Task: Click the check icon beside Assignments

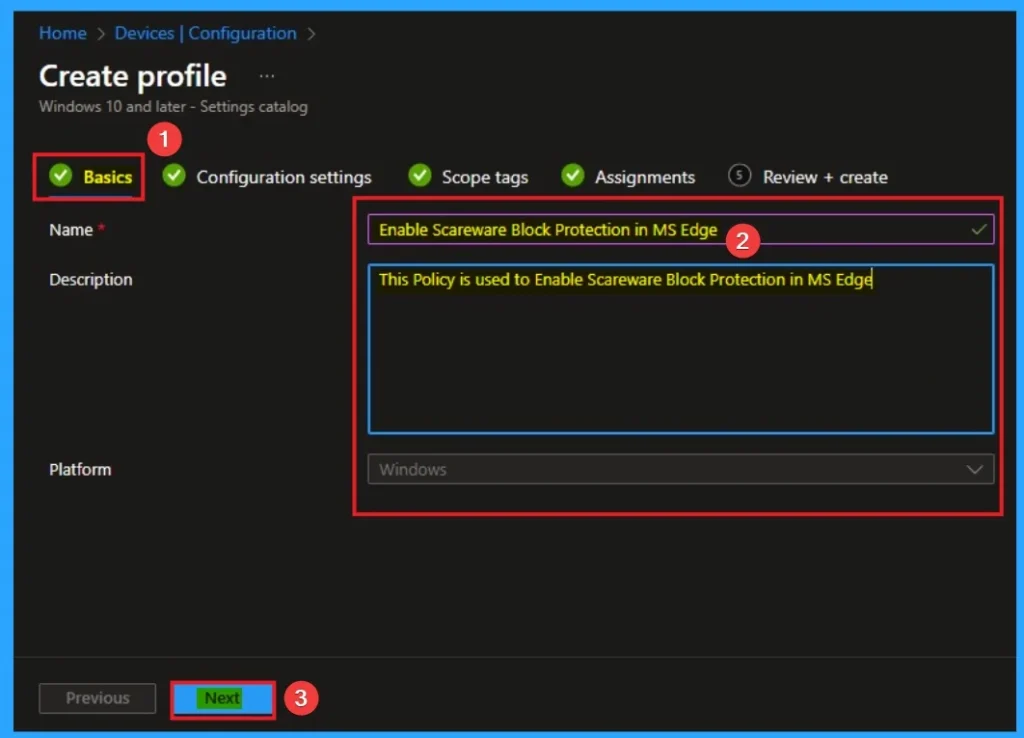Action: point(572,176)
